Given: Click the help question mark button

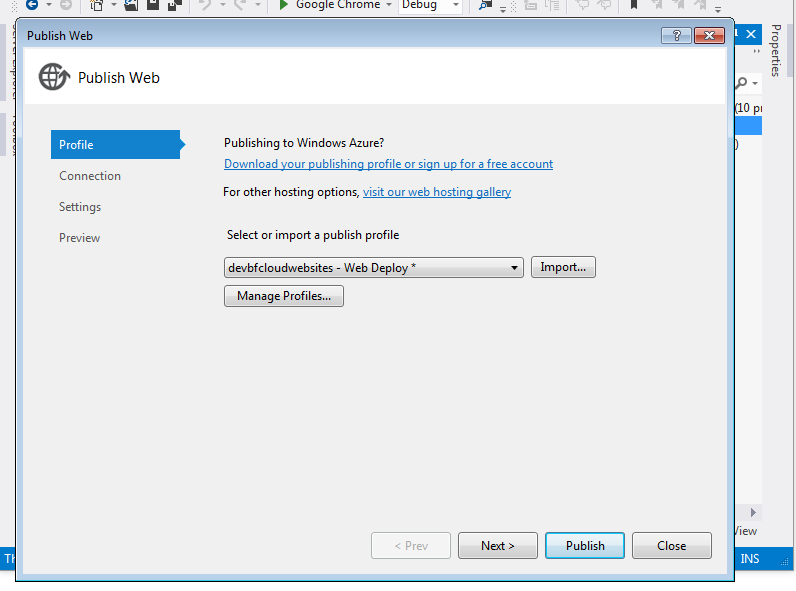Looking at the screenshot, I should point(676,36).
